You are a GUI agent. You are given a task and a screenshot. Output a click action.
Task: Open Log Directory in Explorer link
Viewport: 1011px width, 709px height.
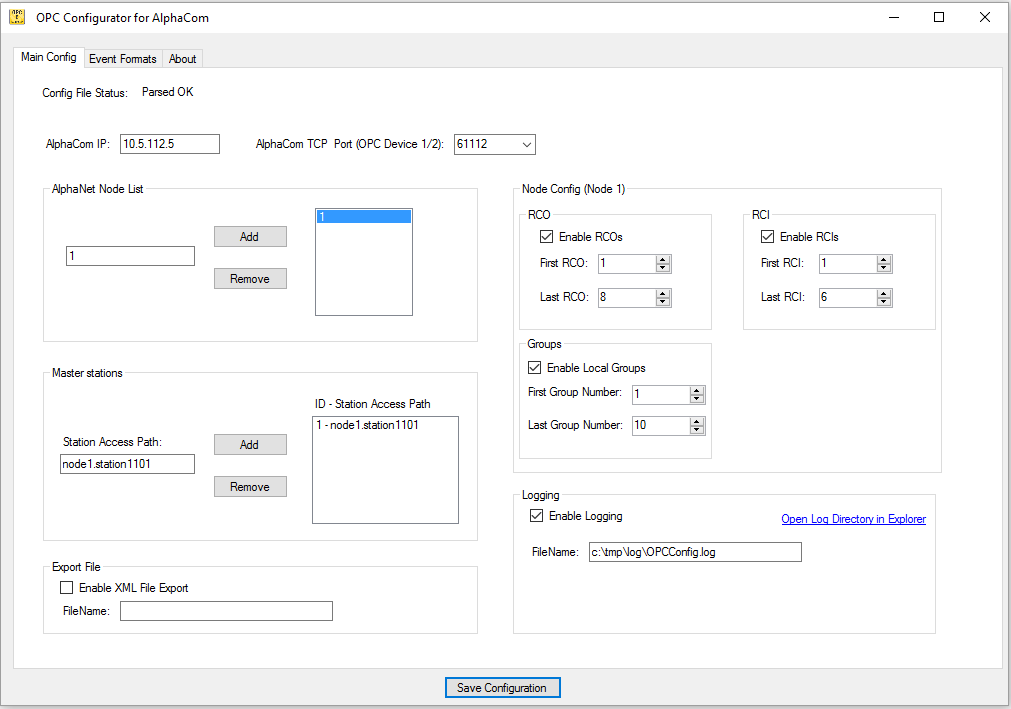pos(853,519)
